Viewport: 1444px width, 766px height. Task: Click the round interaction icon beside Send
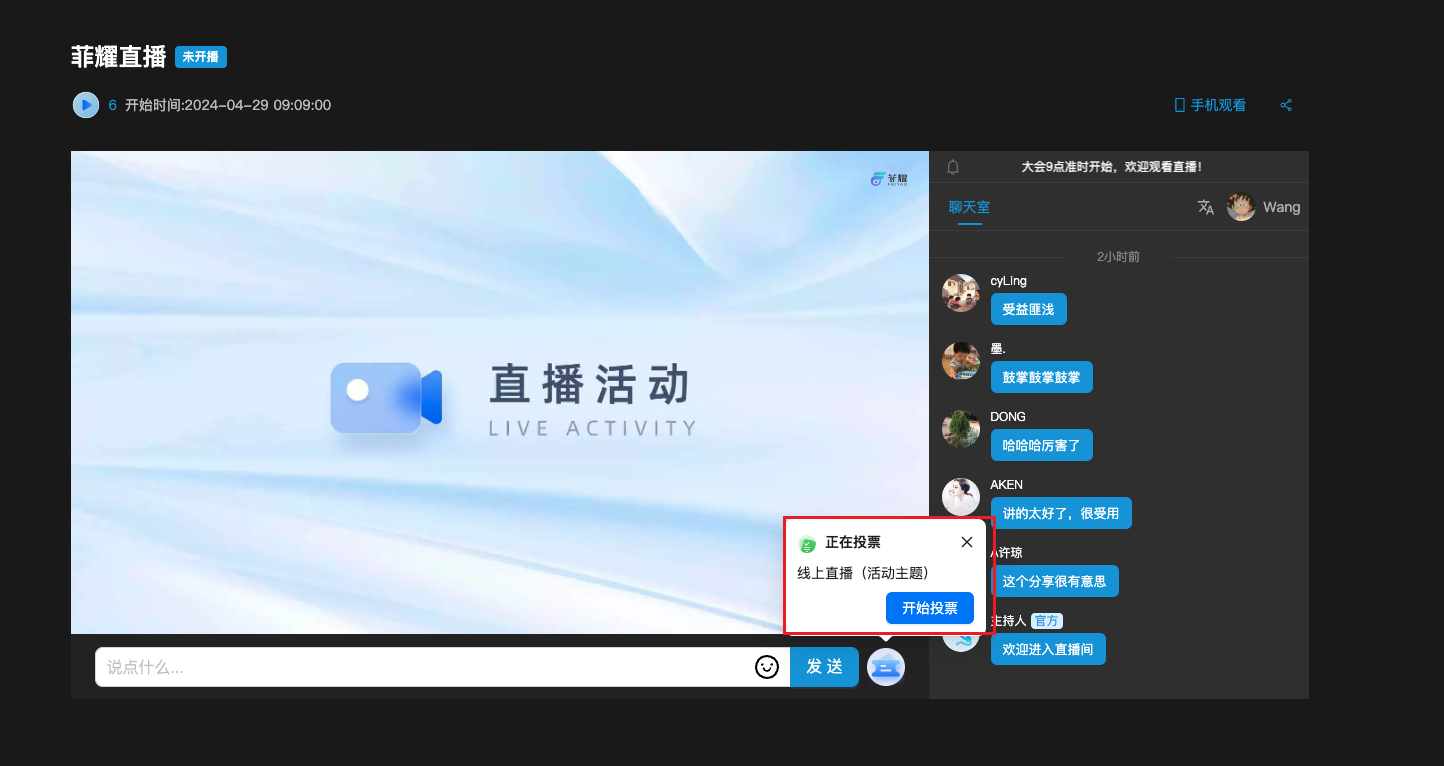click(885, 667)
